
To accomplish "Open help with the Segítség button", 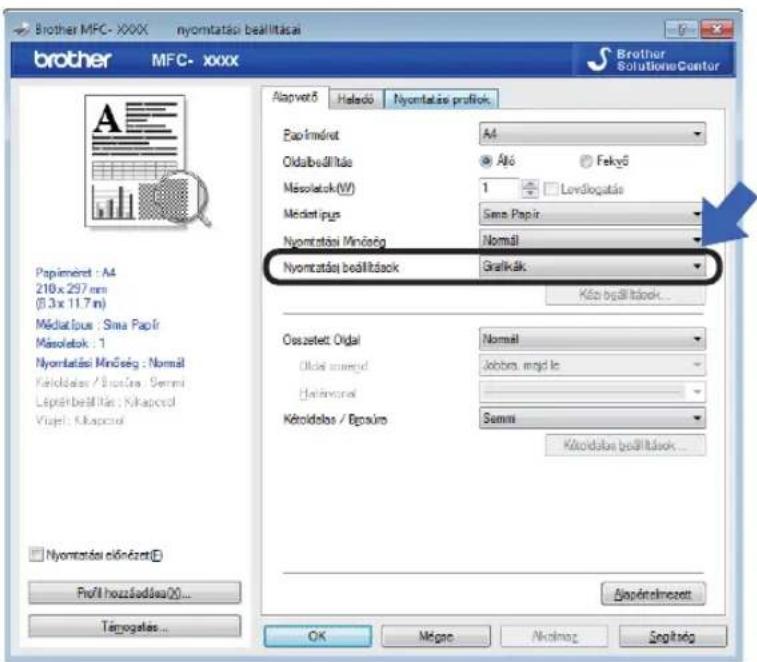I will tap(673, 636).
